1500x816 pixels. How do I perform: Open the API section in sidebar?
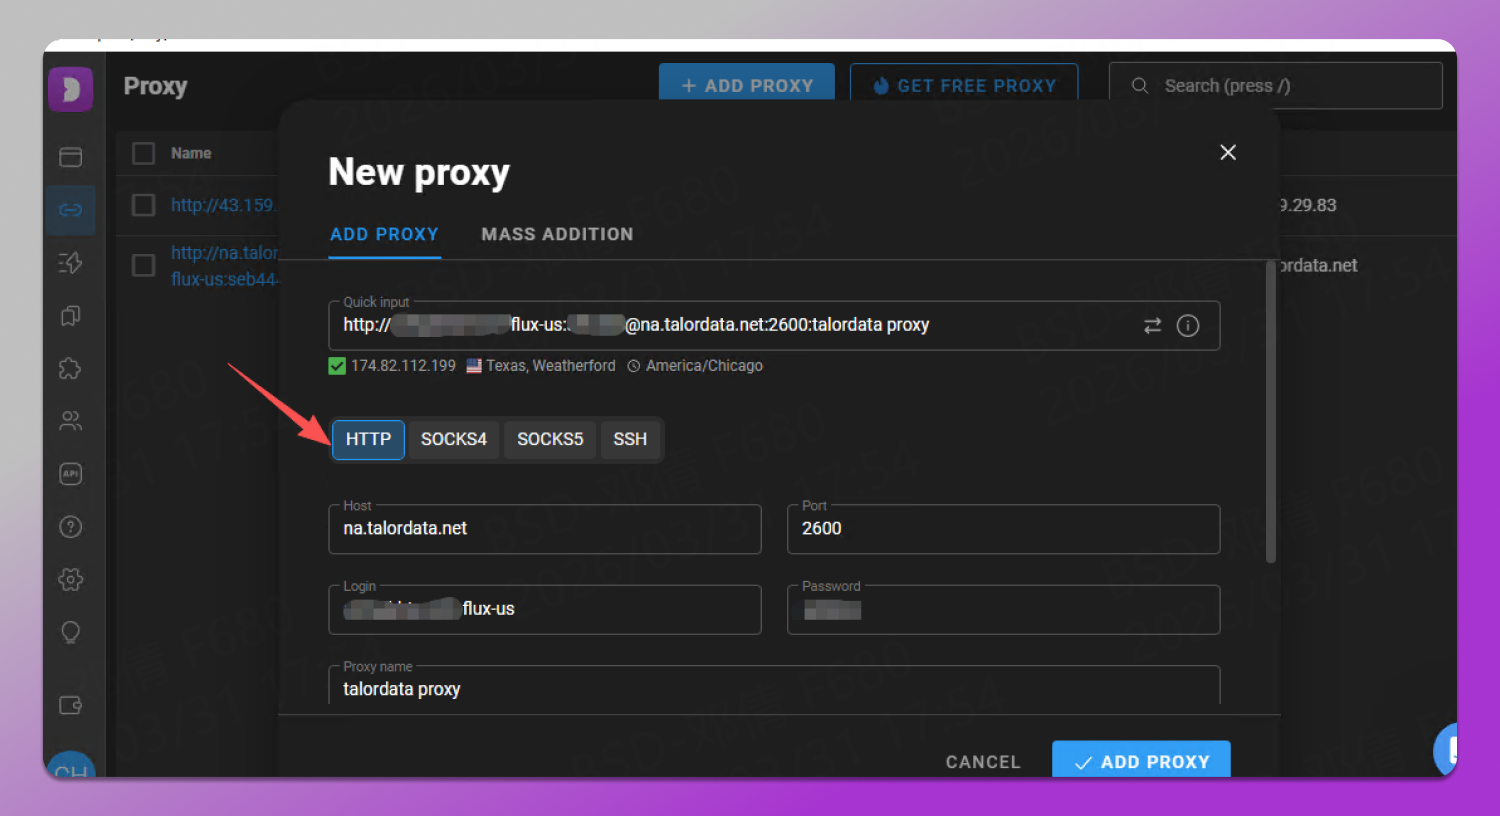pyautogui.click(x=70, y=473)
